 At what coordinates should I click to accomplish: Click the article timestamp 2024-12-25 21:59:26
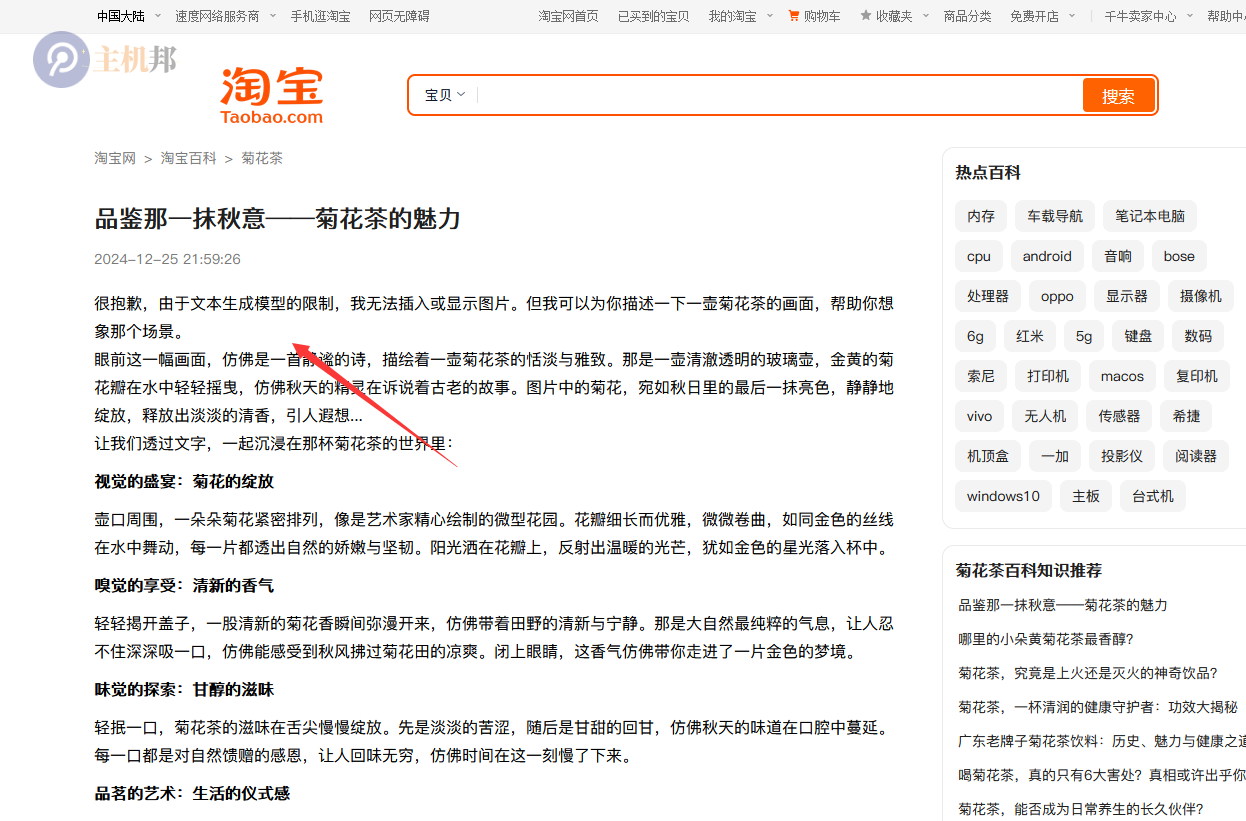167,259
